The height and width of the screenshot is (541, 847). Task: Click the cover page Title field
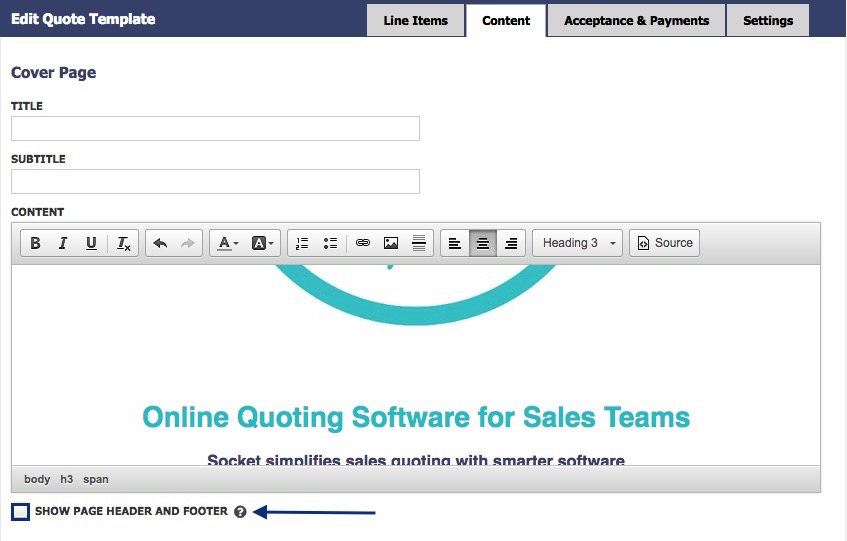215,129
